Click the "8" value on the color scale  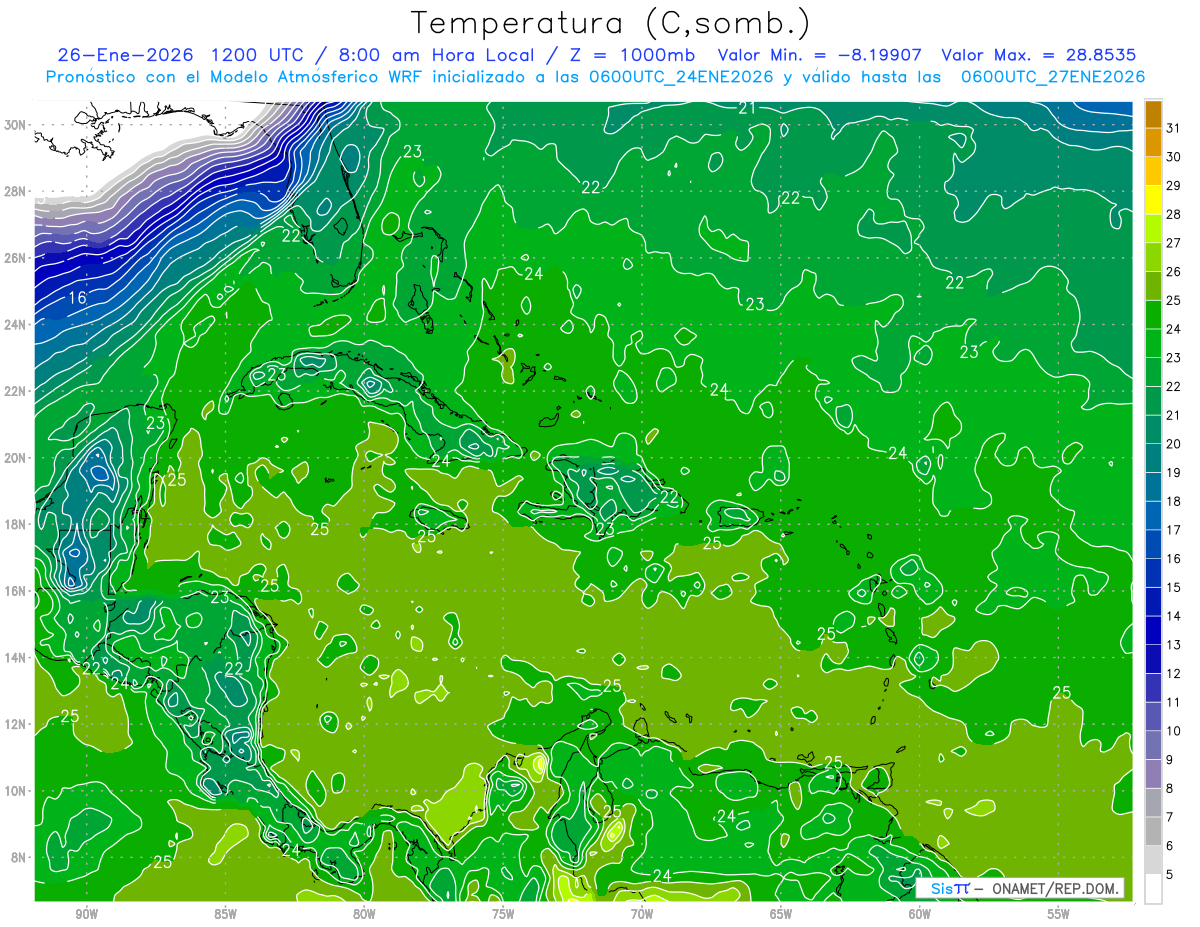1170,788
